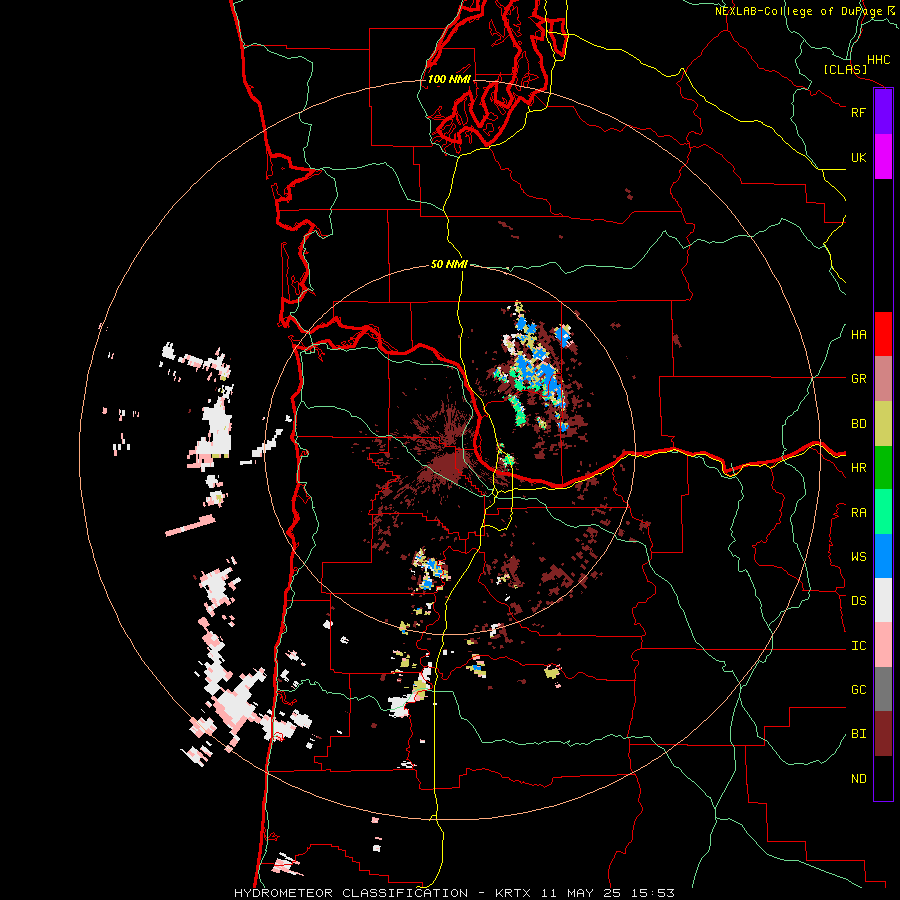Click the 11 MAY 25 date
The image size is (900, 900).
(x=585, y=893)
